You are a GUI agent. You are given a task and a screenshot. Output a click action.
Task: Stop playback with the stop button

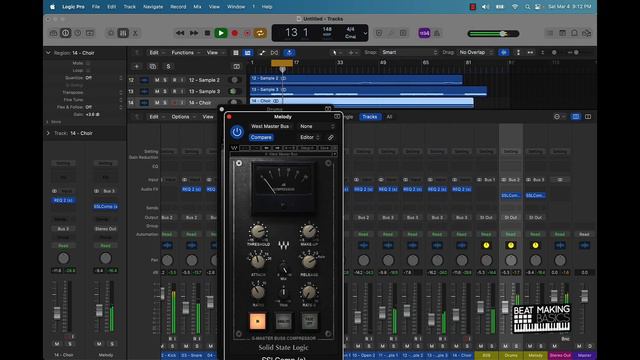pyautogui.click(x=207, y=33)
